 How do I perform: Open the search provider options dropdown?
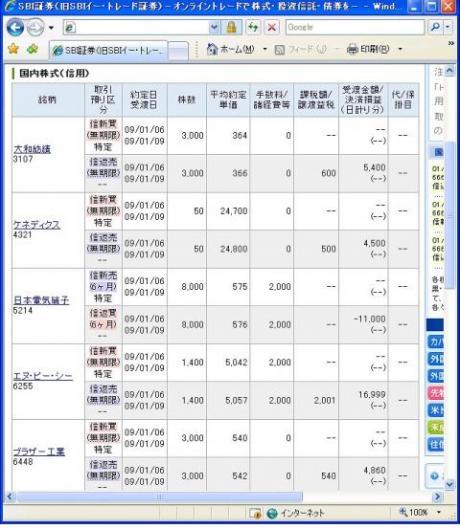448,27
